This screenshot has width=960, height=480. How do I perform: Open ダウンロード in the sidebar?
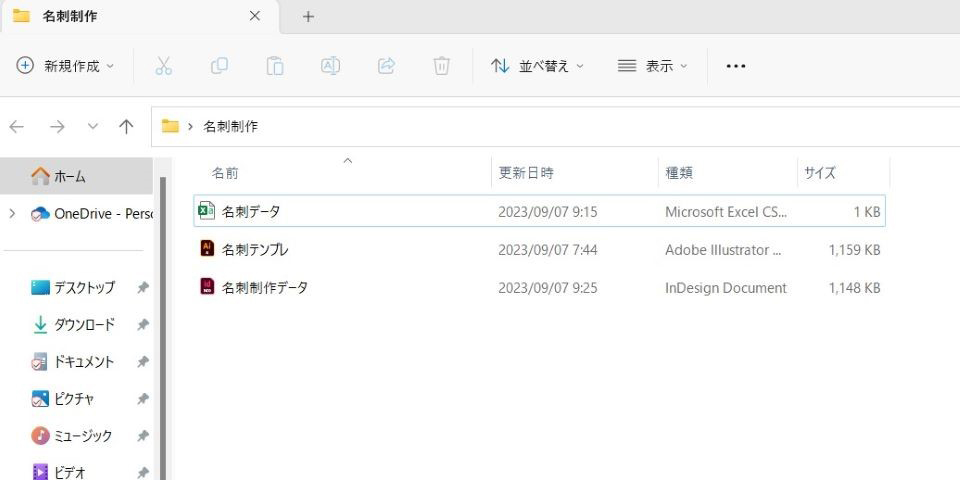(84, 325)
